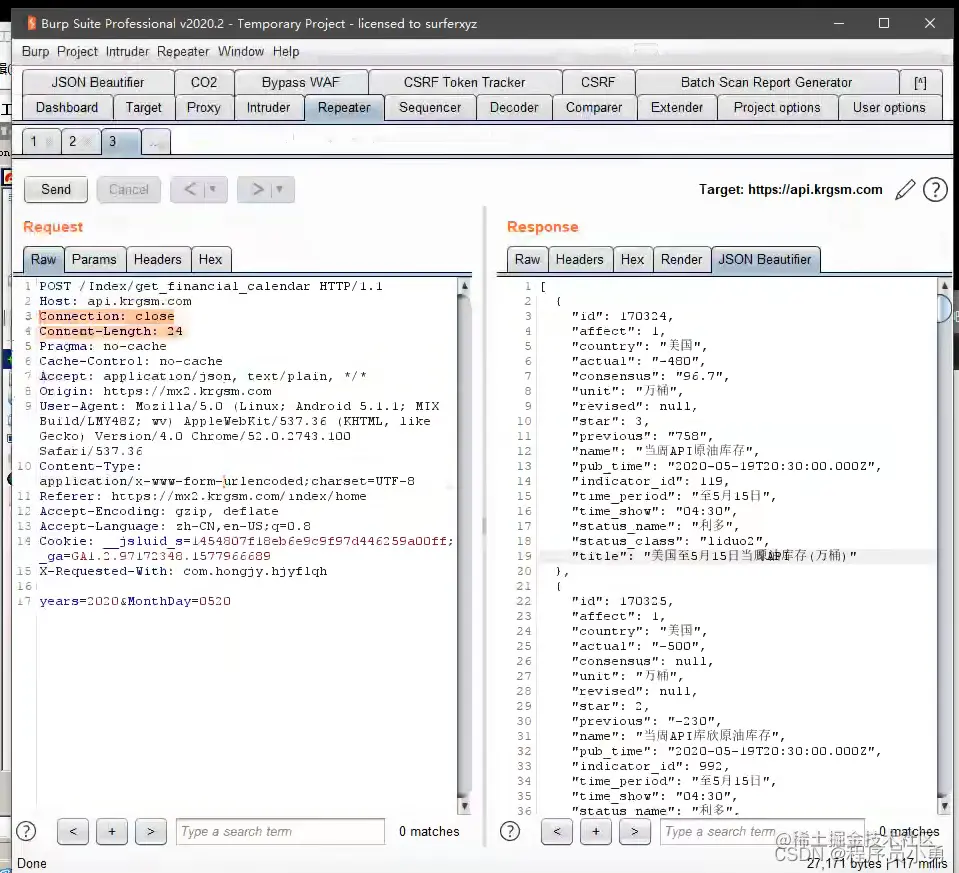
Task: Open the User options tab
Action: (x=889, y=108)
